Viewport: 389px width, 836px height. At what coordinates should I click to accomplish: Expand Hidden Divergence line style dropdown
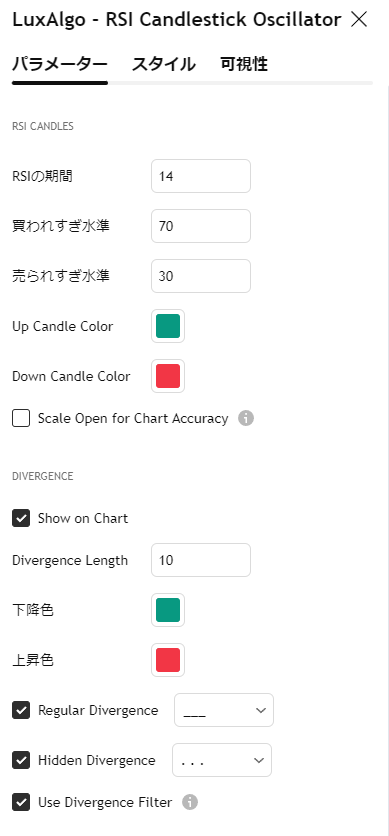click(x=222, y=760)
